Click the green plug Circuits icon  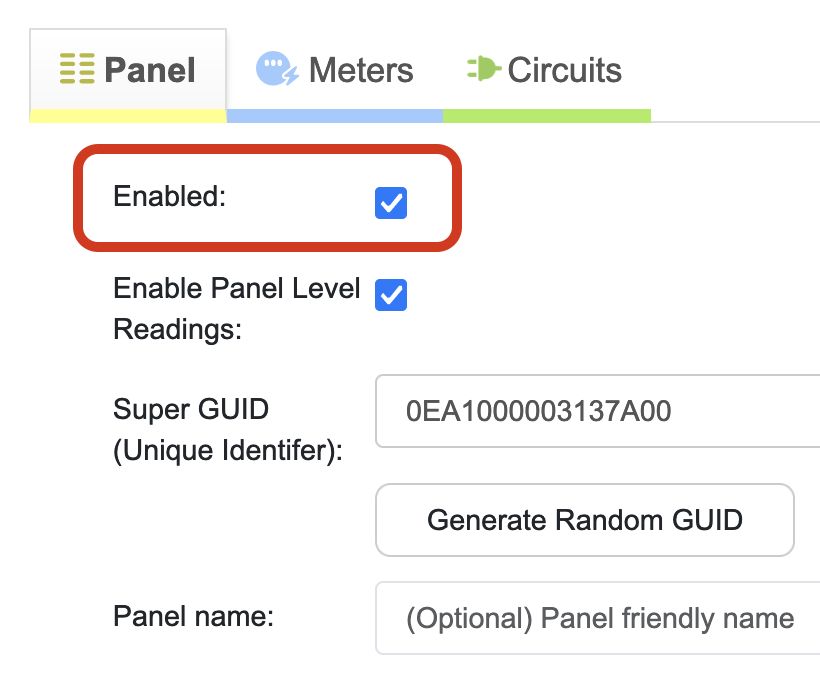pos(482,69)
